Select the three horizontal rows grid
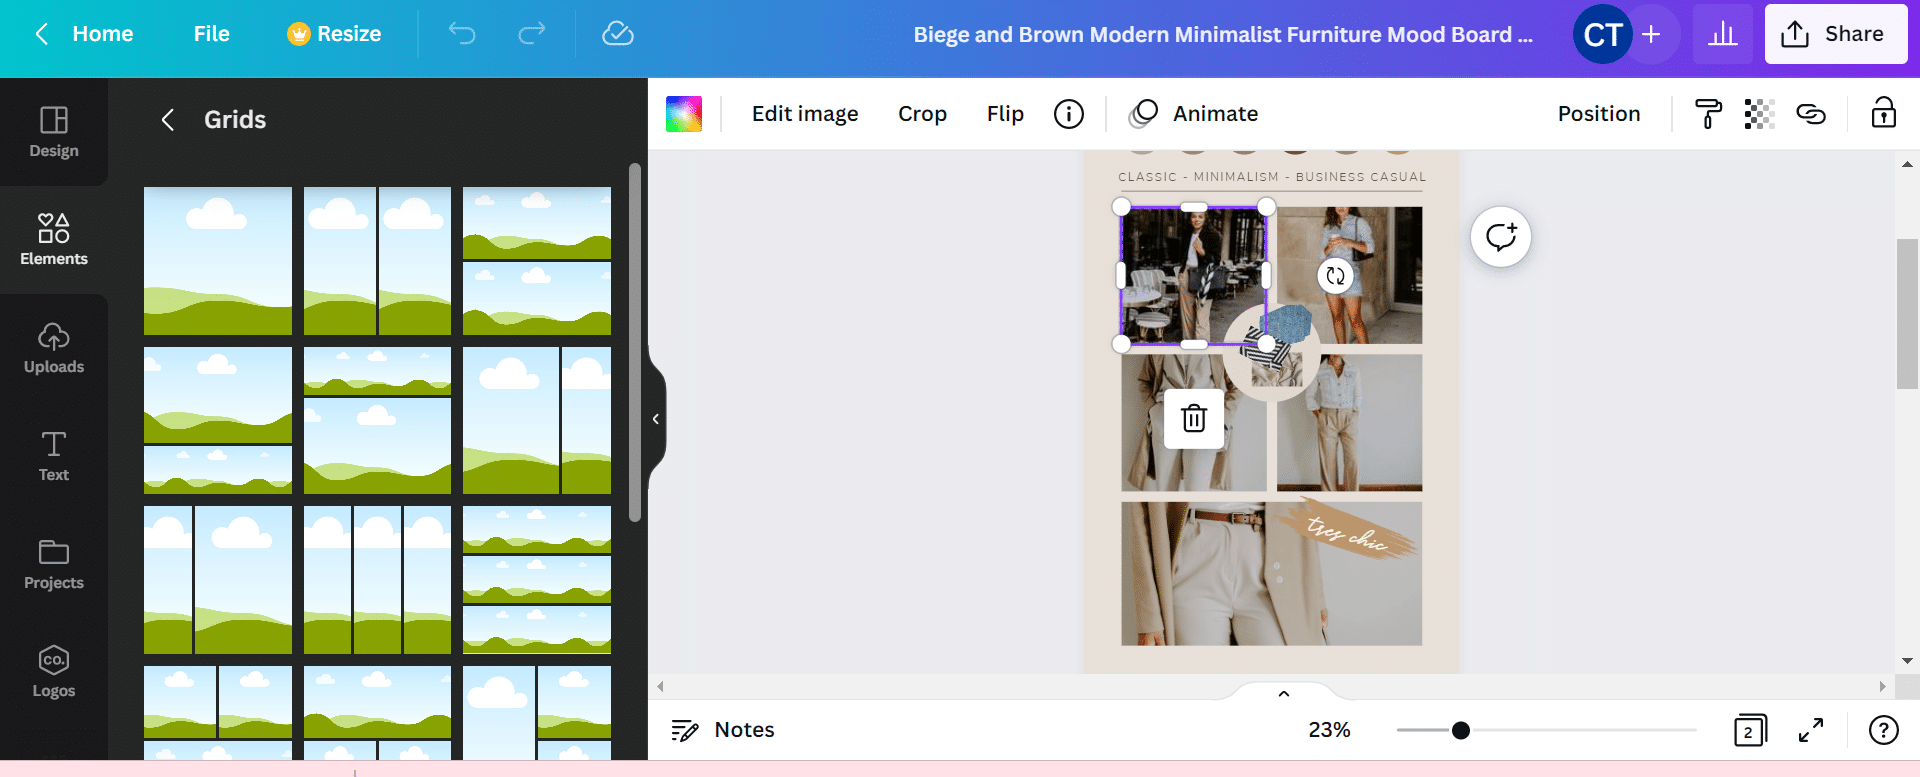 pyautogui.click(x=537, y=580)
